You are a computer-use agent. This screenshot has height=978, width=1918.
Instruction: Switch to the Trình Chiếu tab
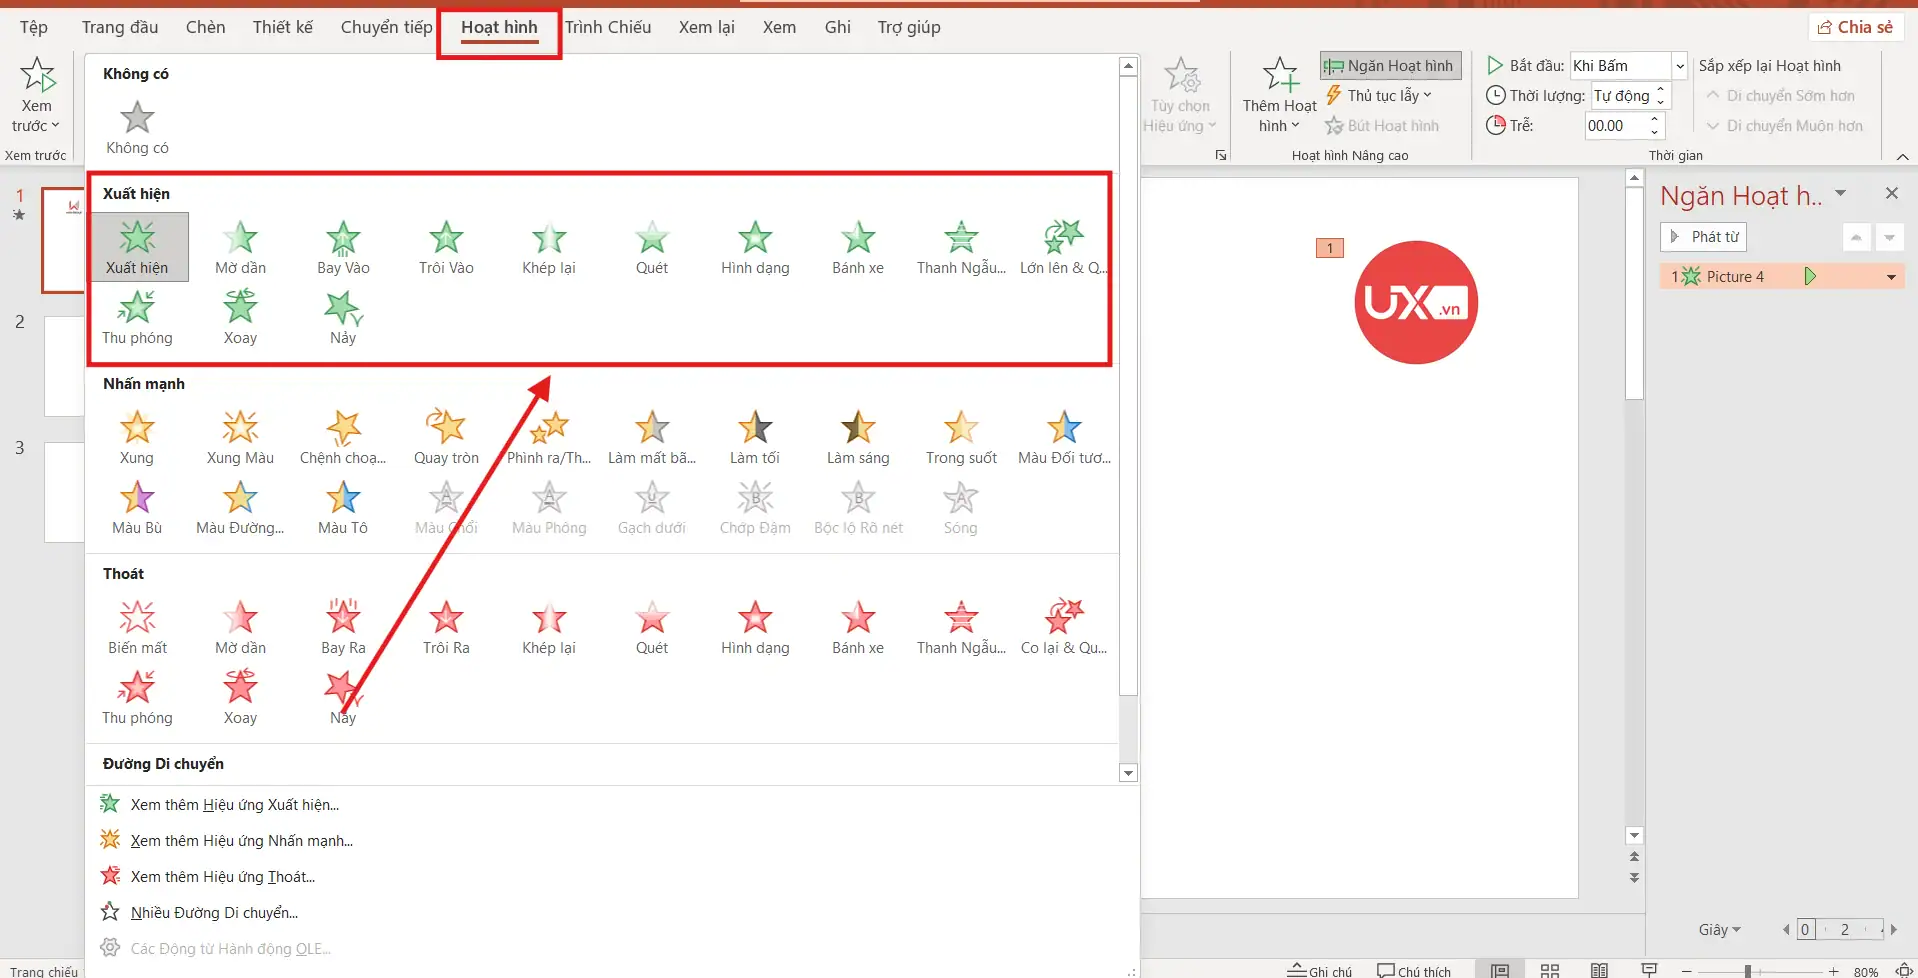coord(607,27)
